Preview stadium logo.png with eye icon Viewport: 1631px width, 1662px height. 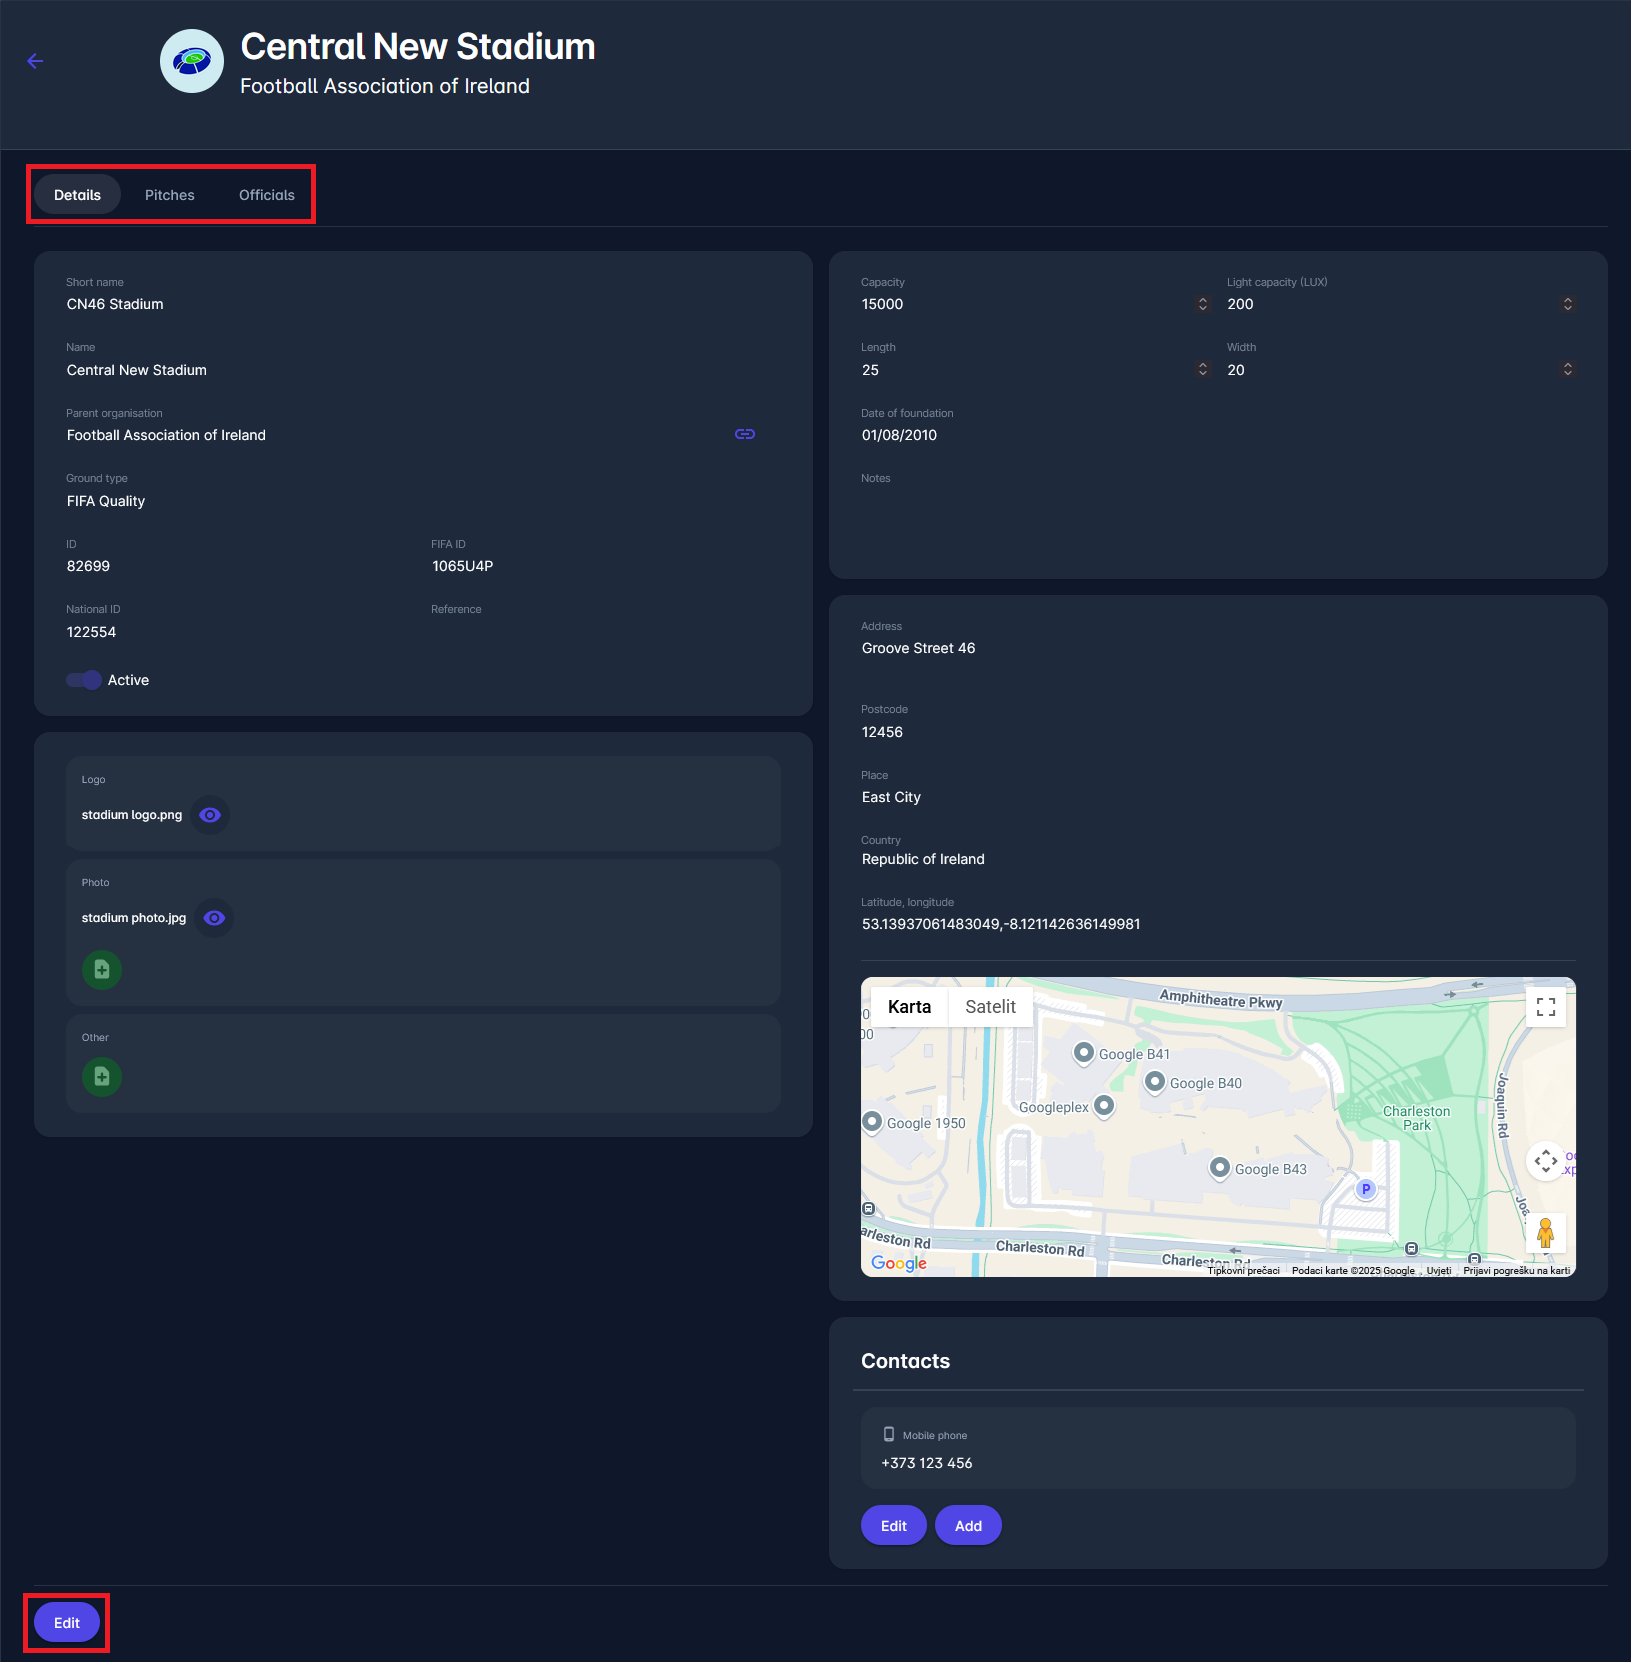click(210, 815)
